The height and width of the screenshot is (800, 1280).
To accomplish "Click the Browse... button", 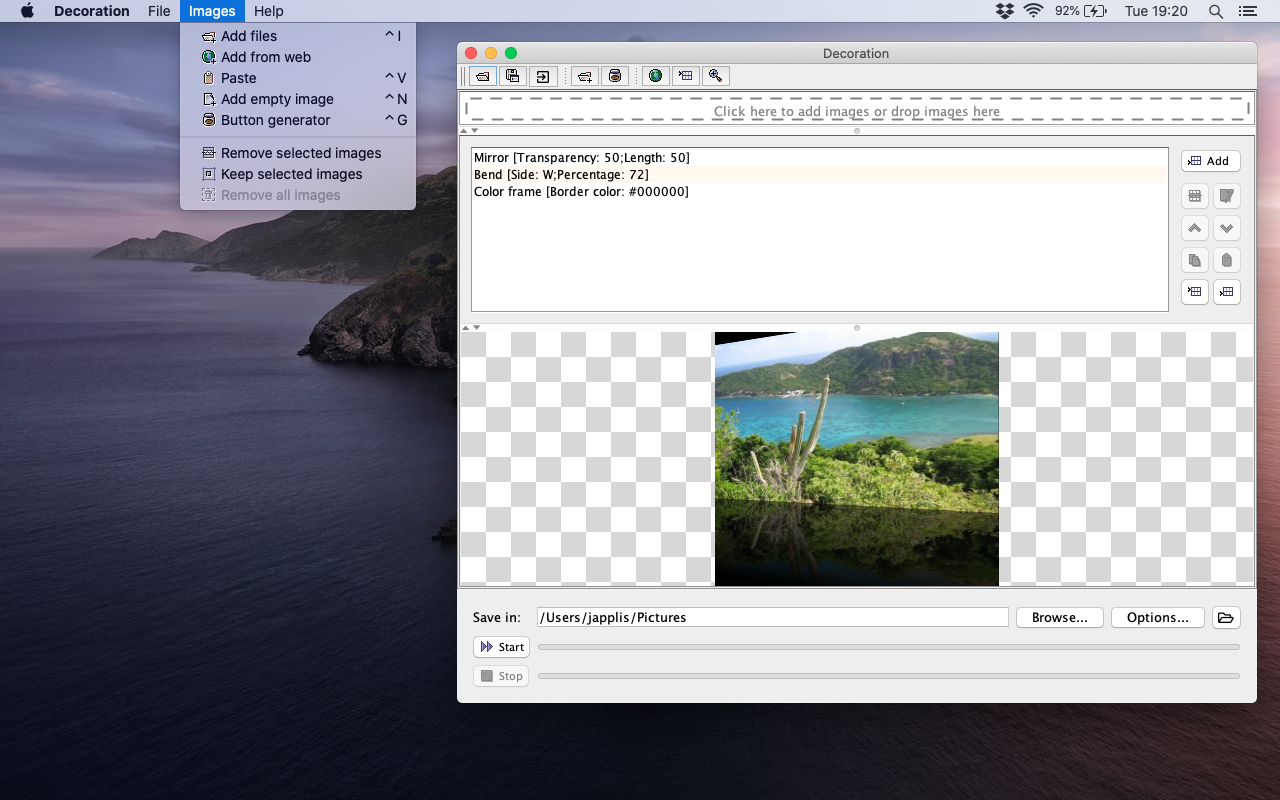I will click(1059, 617).
